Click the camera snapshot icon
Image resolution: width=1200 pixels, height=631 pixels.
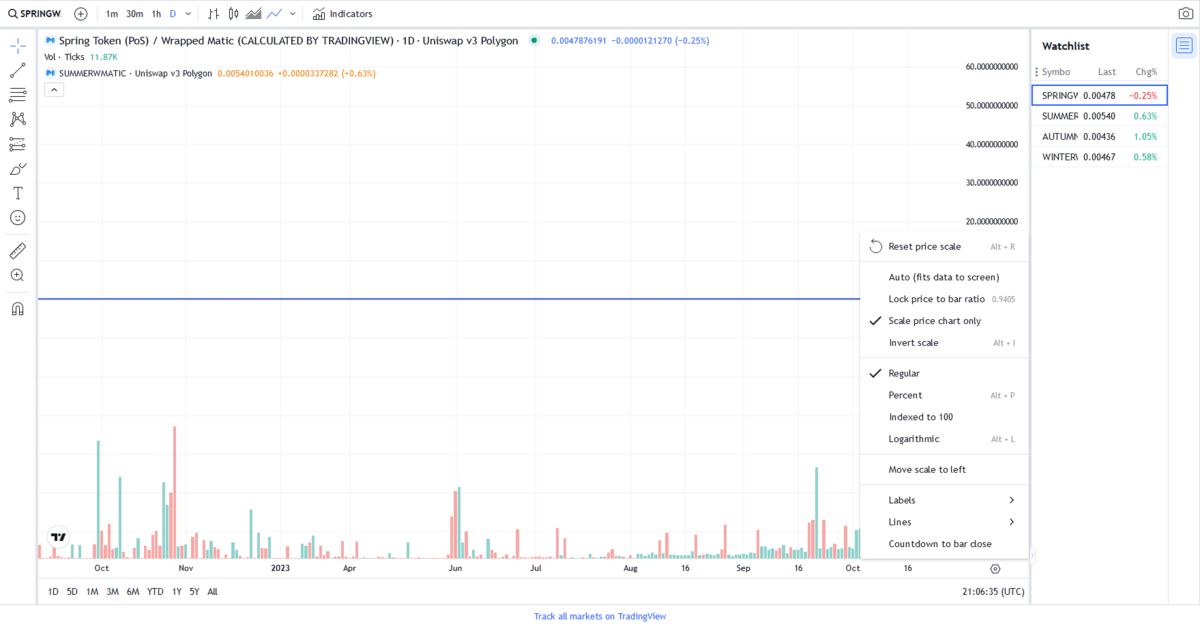coord(1185,14)
